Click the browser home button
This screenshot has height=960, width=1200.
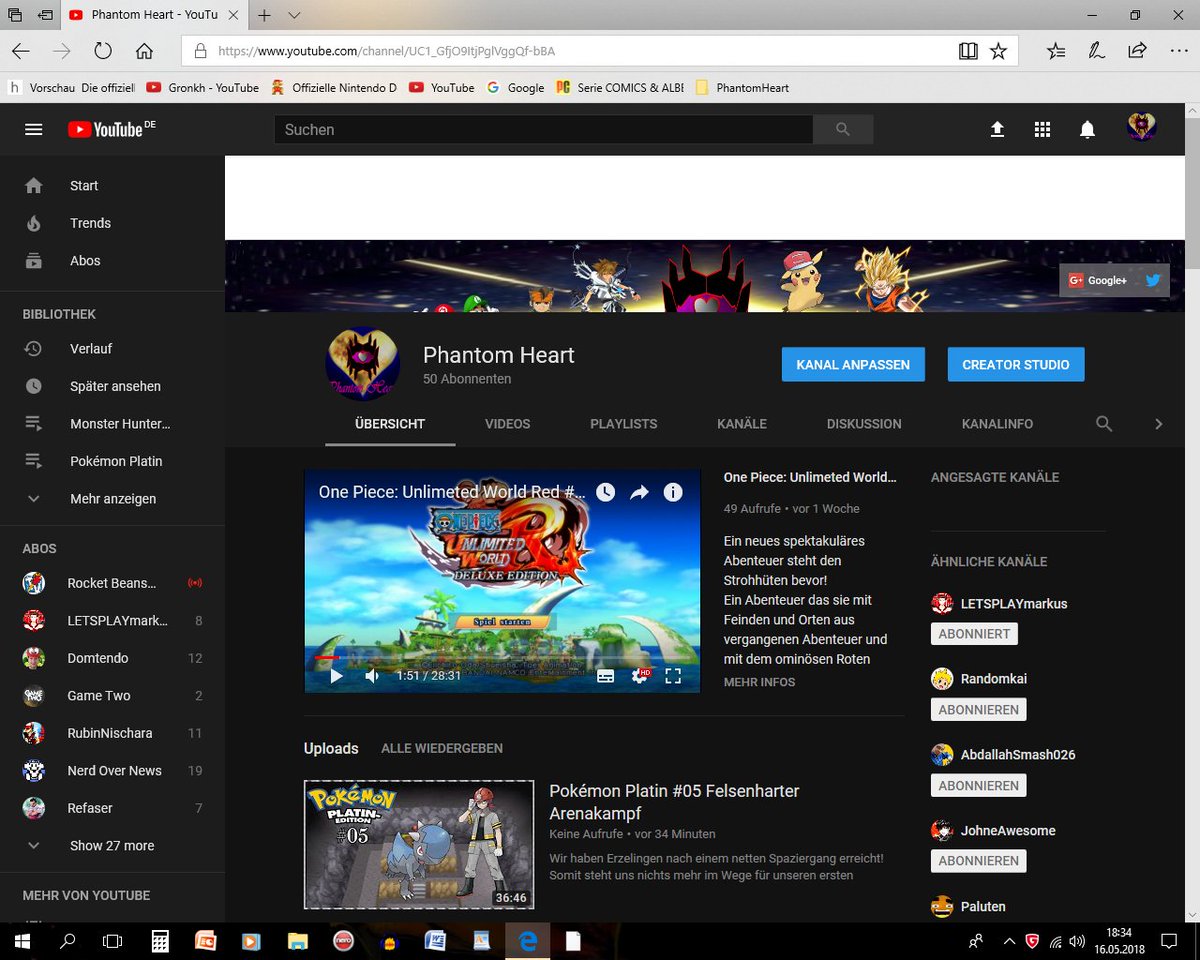(144, 51)
